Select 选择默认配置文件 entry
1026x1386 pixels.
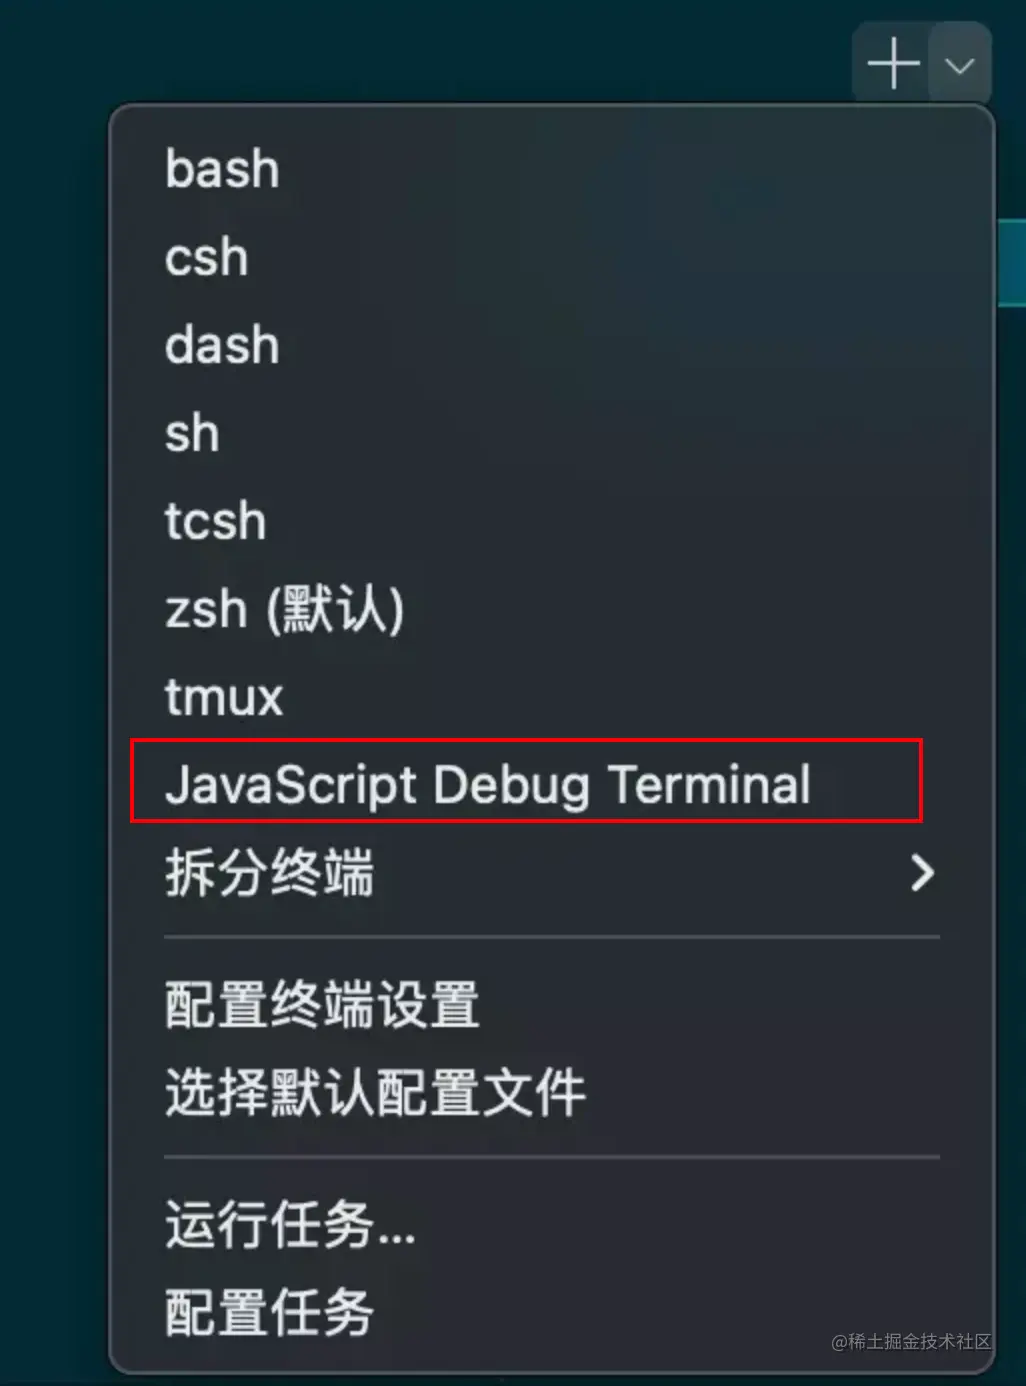tap(375, 1093)
